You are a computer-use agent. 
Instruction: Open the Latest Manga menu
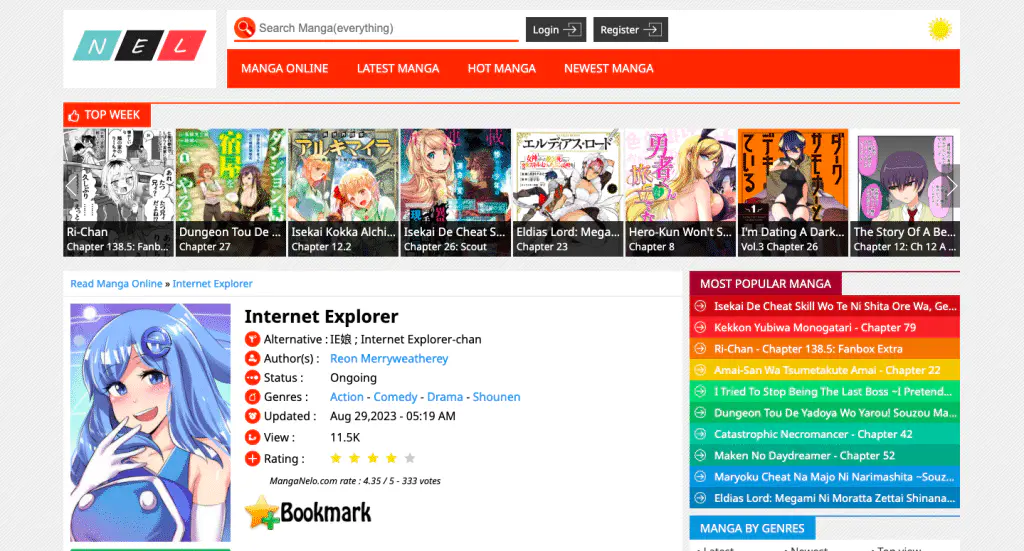398,69
